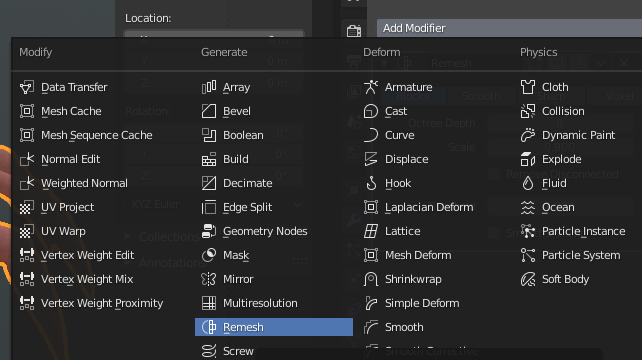642x360 pixels.
Task: Click the Cloth physics icon
Action: click(x=528, y=87)
